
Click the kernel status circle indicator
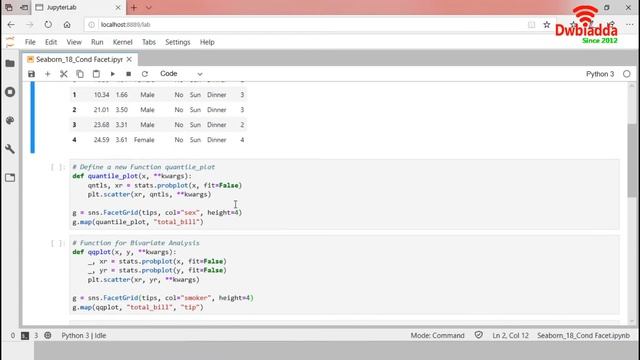click(x=627, y=74)
